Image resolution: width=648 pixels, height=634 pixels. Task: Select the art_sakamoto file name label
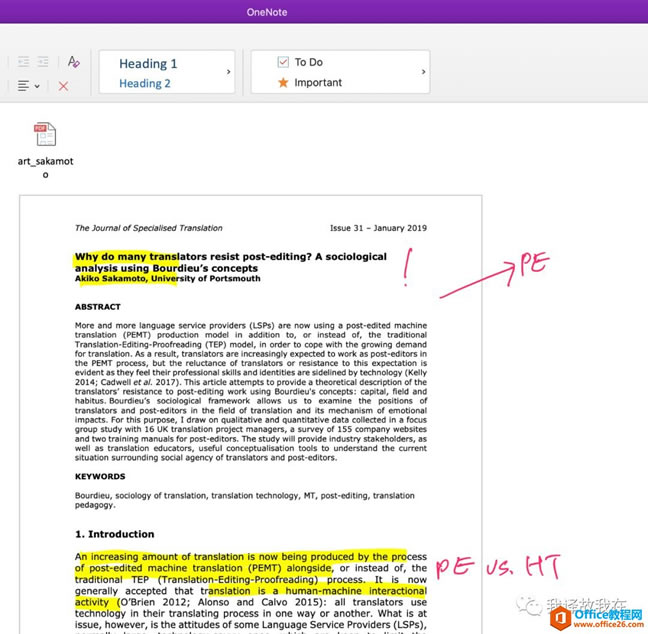click(x=45, y=167)
